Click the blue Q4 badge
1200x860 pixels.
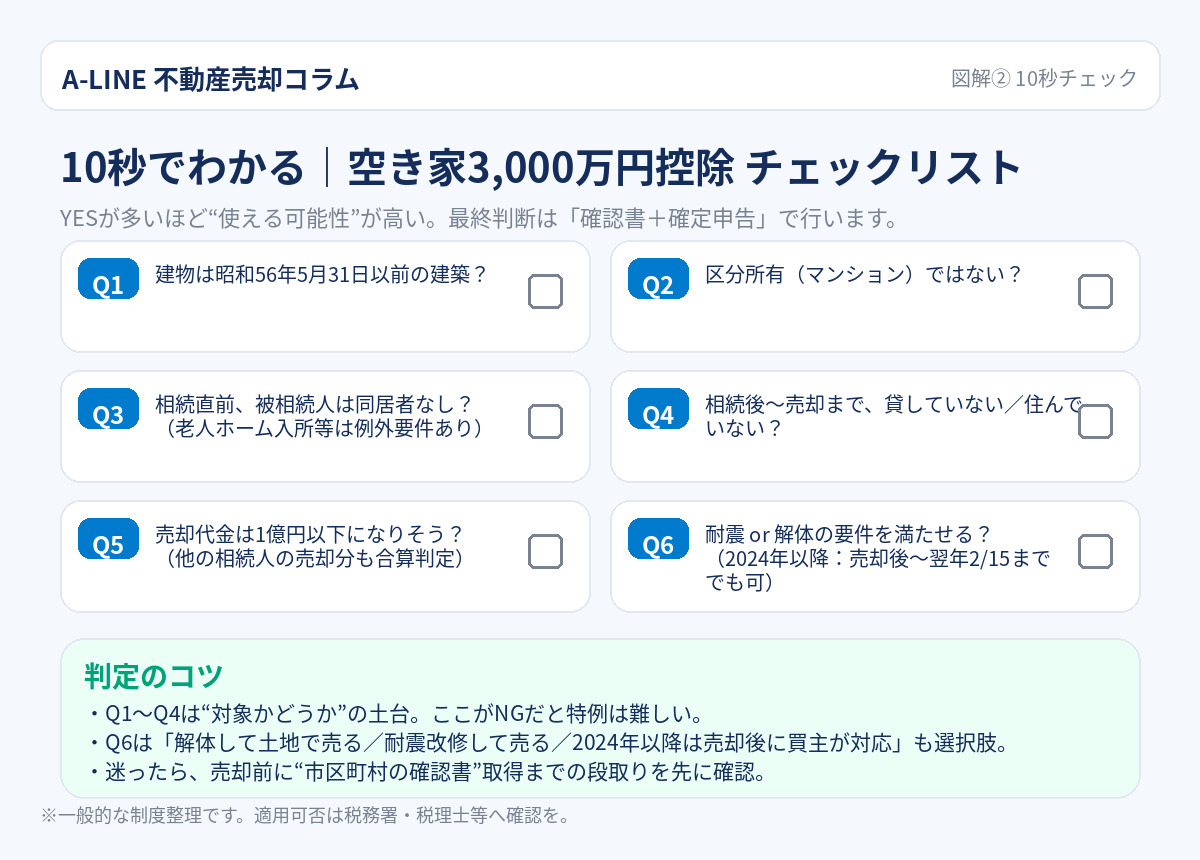pyautogui.click(x=658, y=410)
